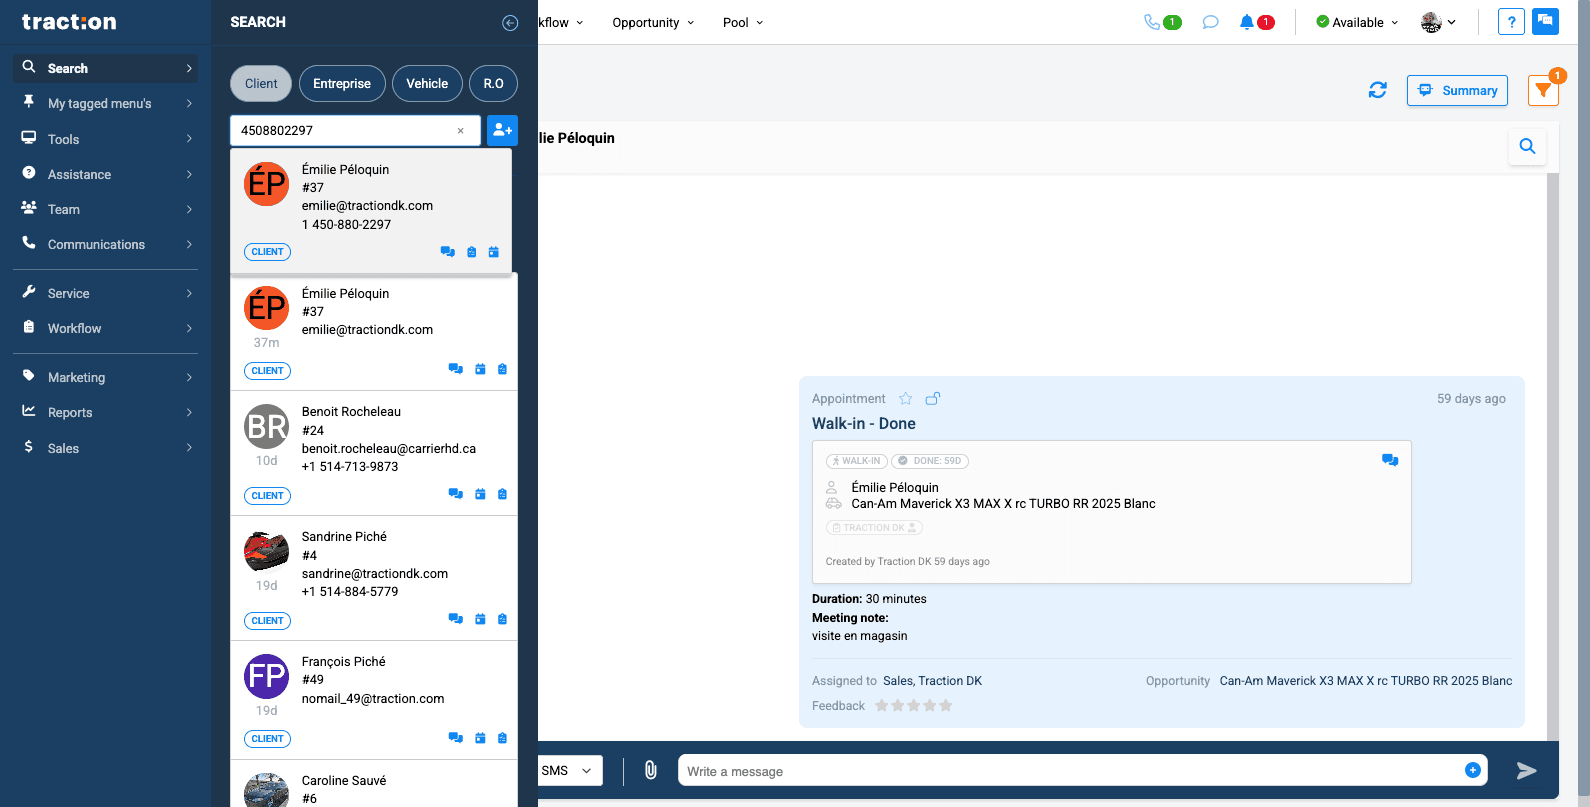This screenshot has height=807, width=1590.
Task: Open the notifications bell
Action: click(1246, 22)
